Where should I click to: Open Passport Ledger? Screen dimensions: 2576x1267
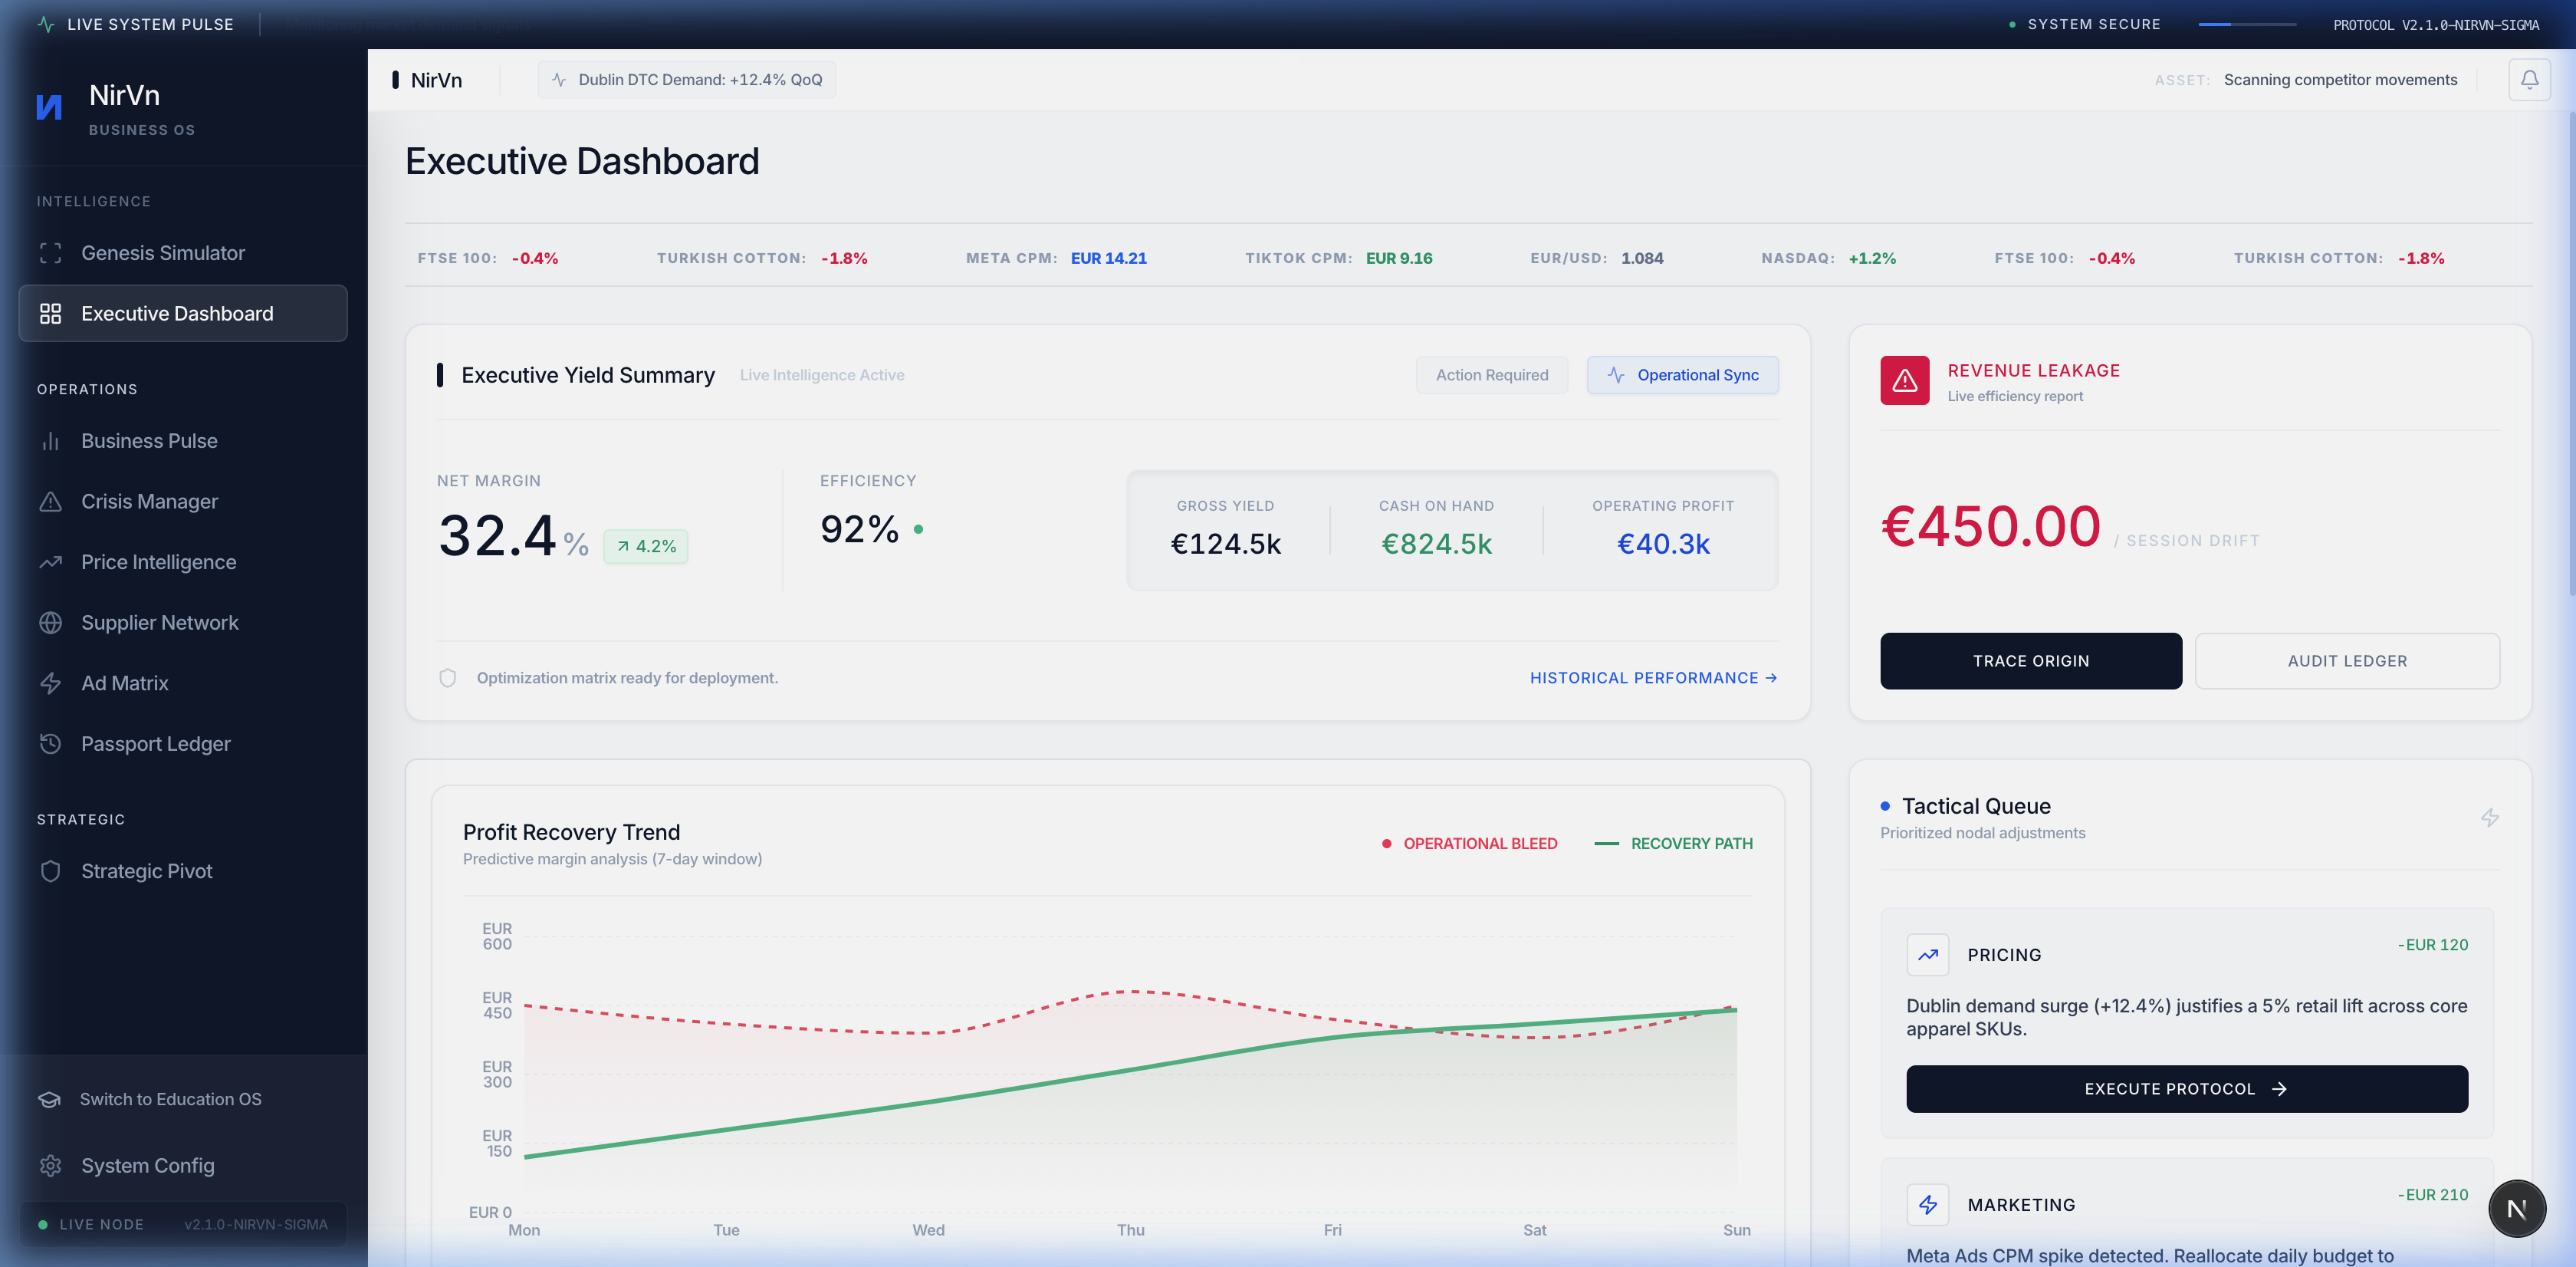(183, 744)
